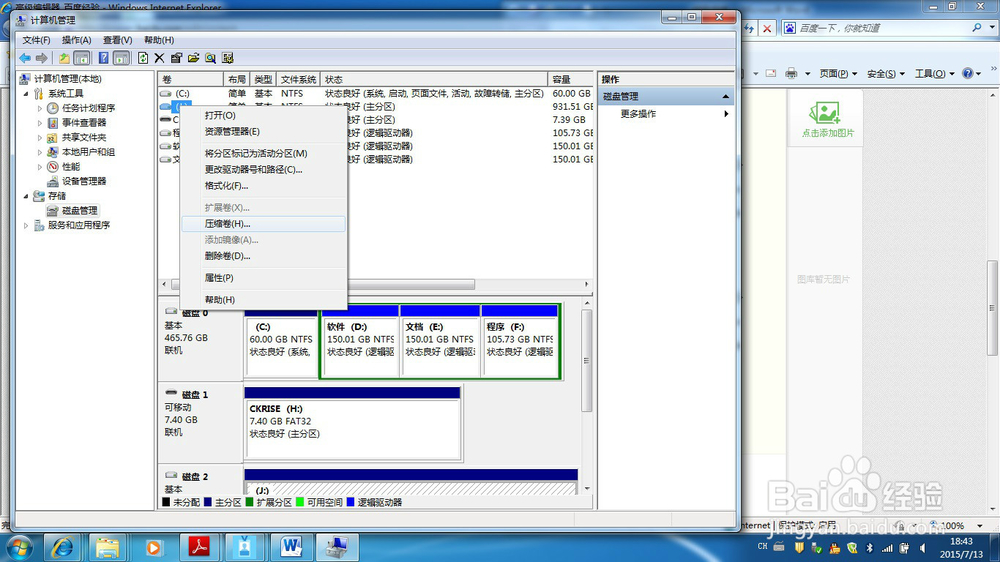Click the Up one level folder icon
The height and width of the screenshot is (562, 1000).
[64, 58]
